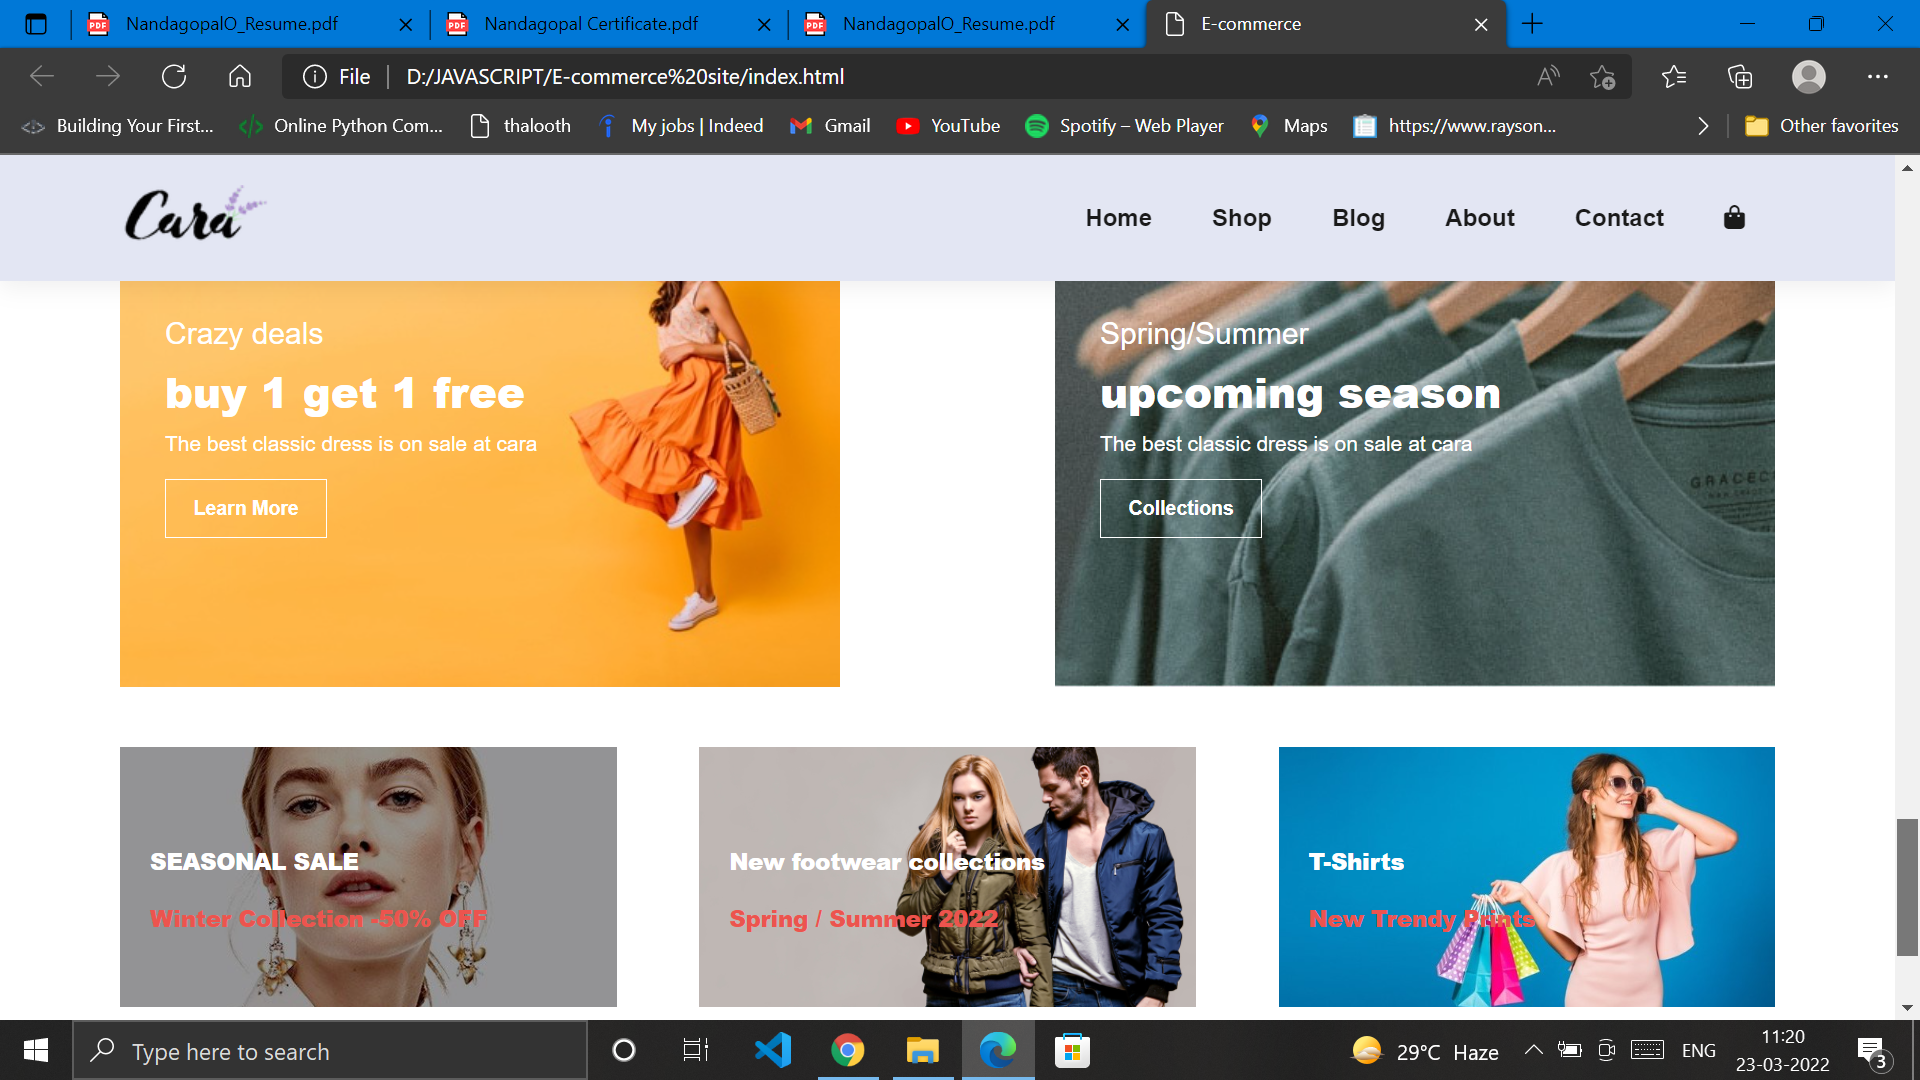
Task: Open the Gmail bookmark
Action: pos(830,126)
